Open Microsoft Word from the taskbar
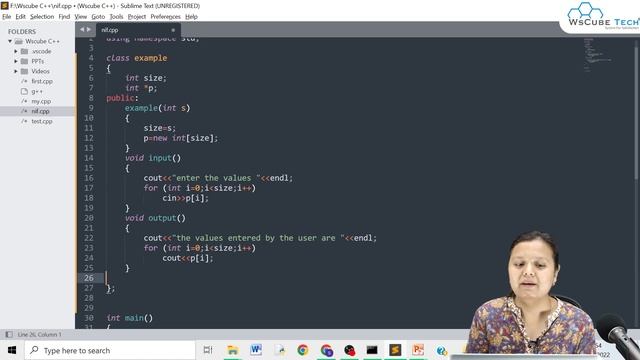The width and height of the screenshot is (640, 360). (x=256, y=350)
